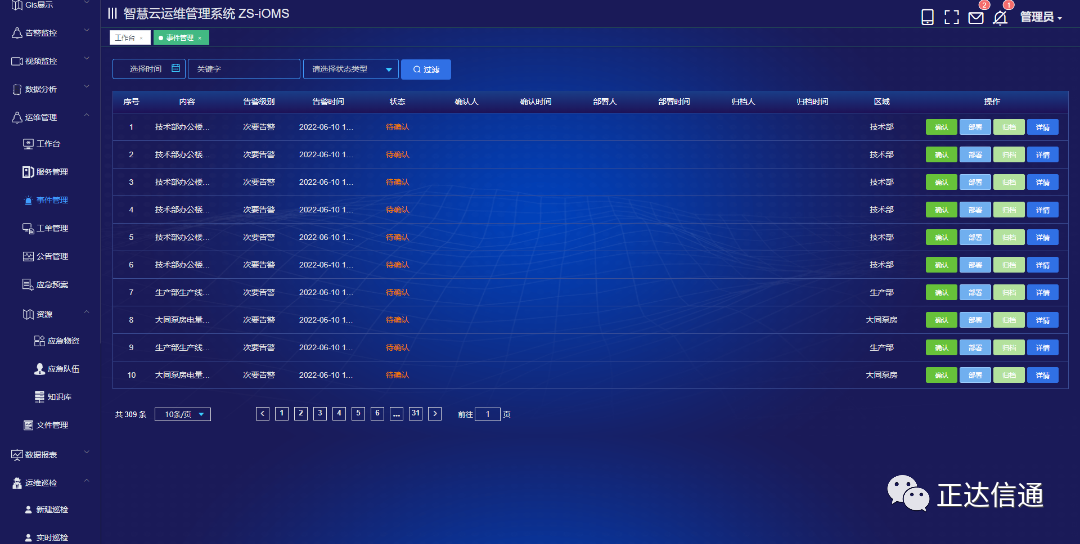Viewport: 1080px width, 544px height.
Task: Click 归档 button in row 3
Action: pyautogui.click(x=1008, y=182)
